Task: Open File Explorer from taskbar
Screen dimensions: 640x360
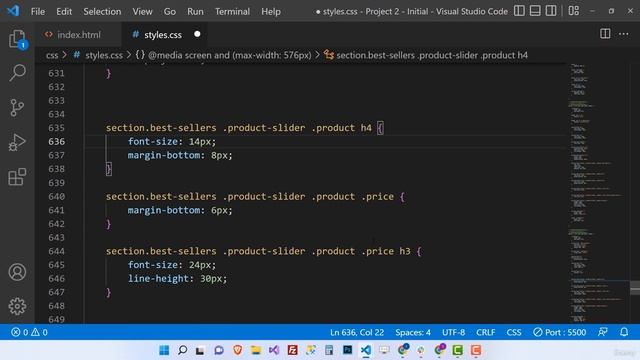Action: [256, 350]
